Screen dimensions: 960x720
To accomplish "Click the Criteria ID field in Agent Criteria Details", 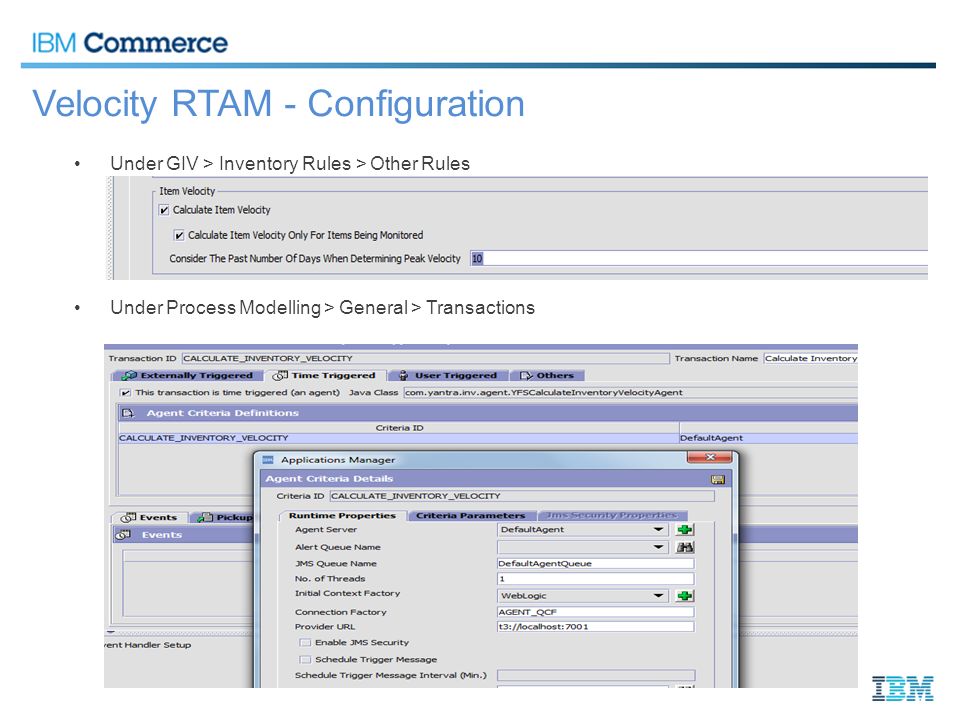I will click(x=522, y=496).
